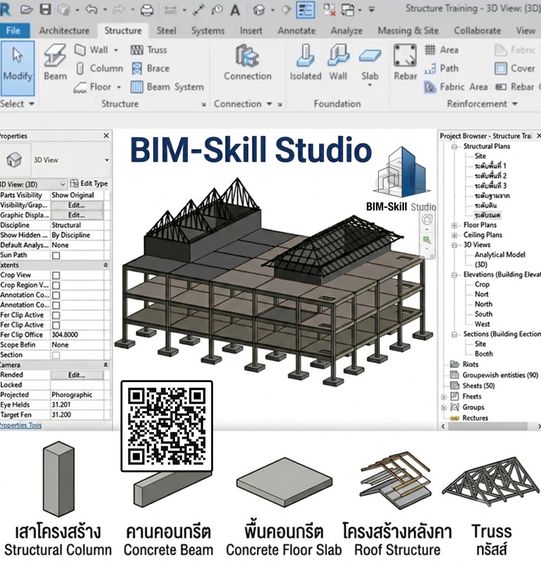Image resolution: width=541 pixels, height=562 pixels.
Task: Select Analytical Model in 3D Views
Action: tap(500, 254)
